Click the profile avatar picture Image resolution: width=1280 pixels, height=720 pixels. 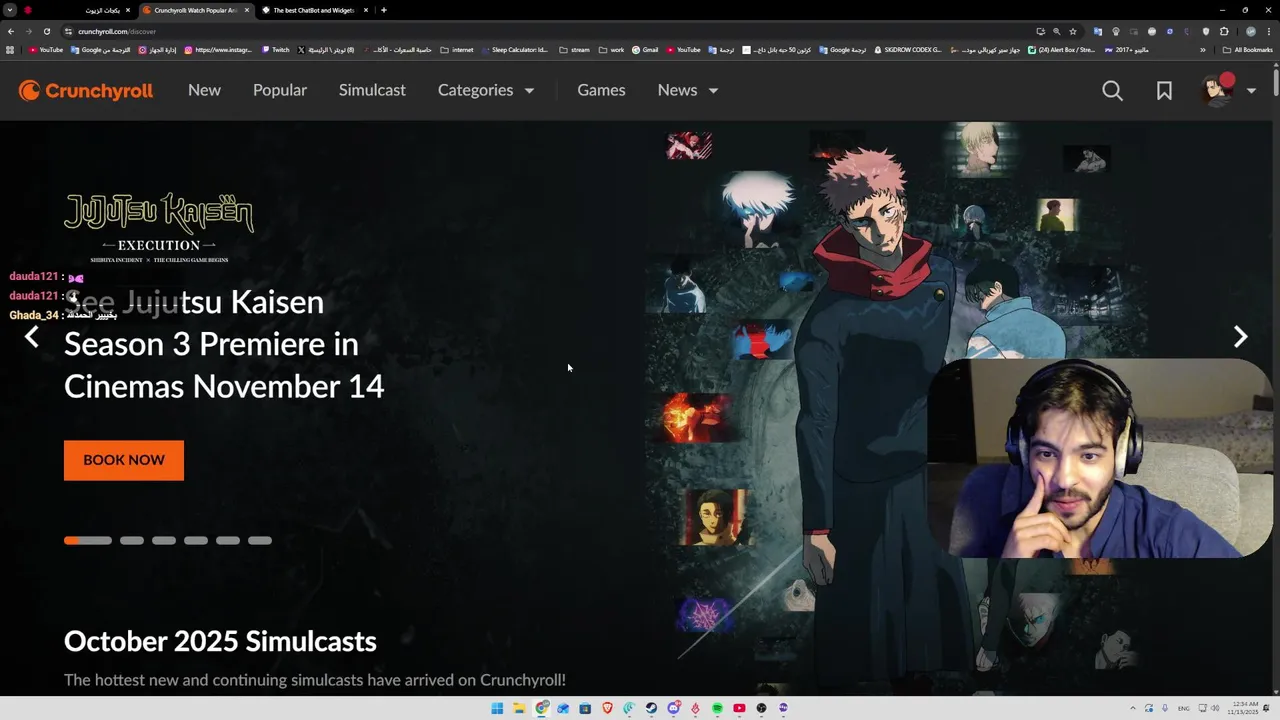pyautogui.click(x=1218, y=90)
